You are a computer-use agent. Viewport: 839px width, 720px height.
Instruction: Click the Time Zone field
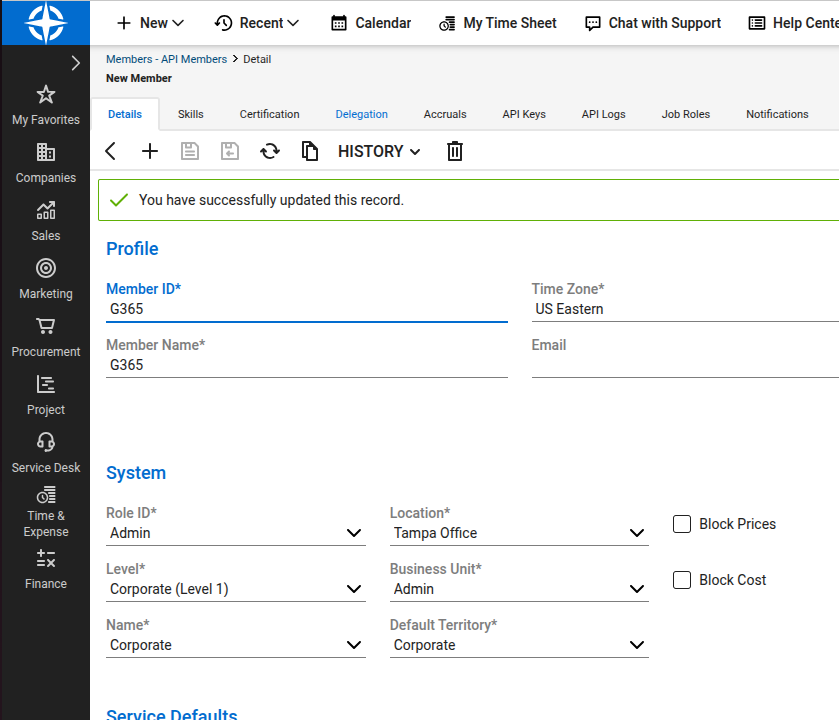(685, 309)
